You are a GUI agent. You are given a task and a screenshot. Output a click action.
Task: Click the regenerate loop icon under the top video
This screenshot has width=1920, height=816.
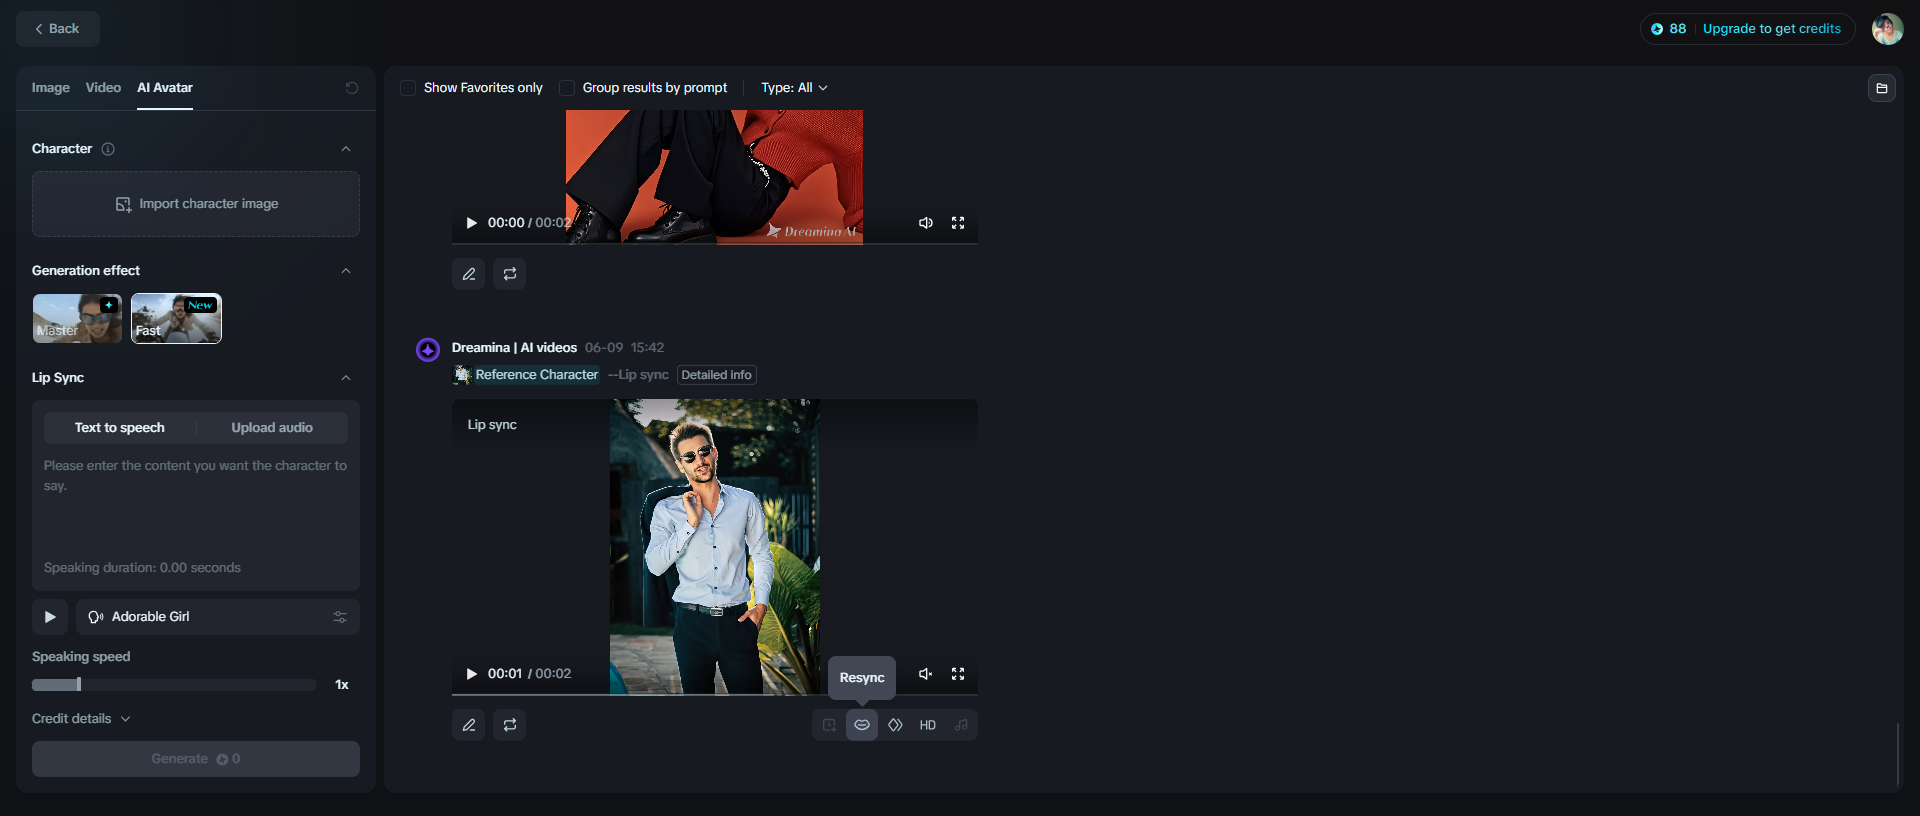510,274
